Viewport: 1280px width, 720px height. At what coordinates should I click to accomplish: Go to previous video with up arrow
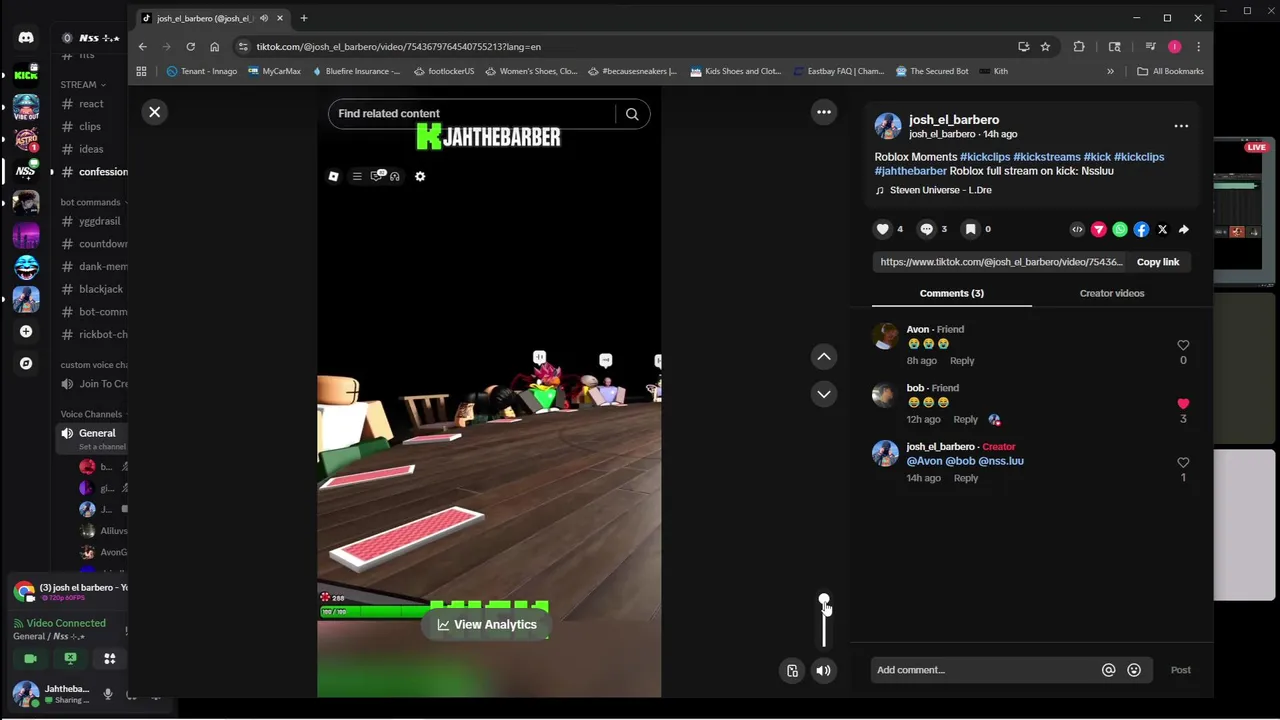coord(824,356)
